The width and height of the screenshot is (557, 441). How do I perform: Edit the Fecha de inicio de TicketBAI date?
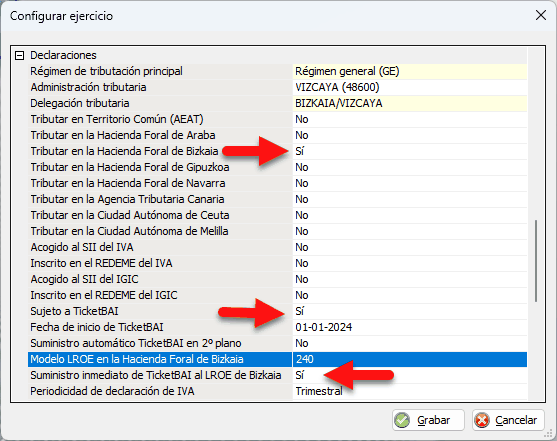tap(410, 327)
